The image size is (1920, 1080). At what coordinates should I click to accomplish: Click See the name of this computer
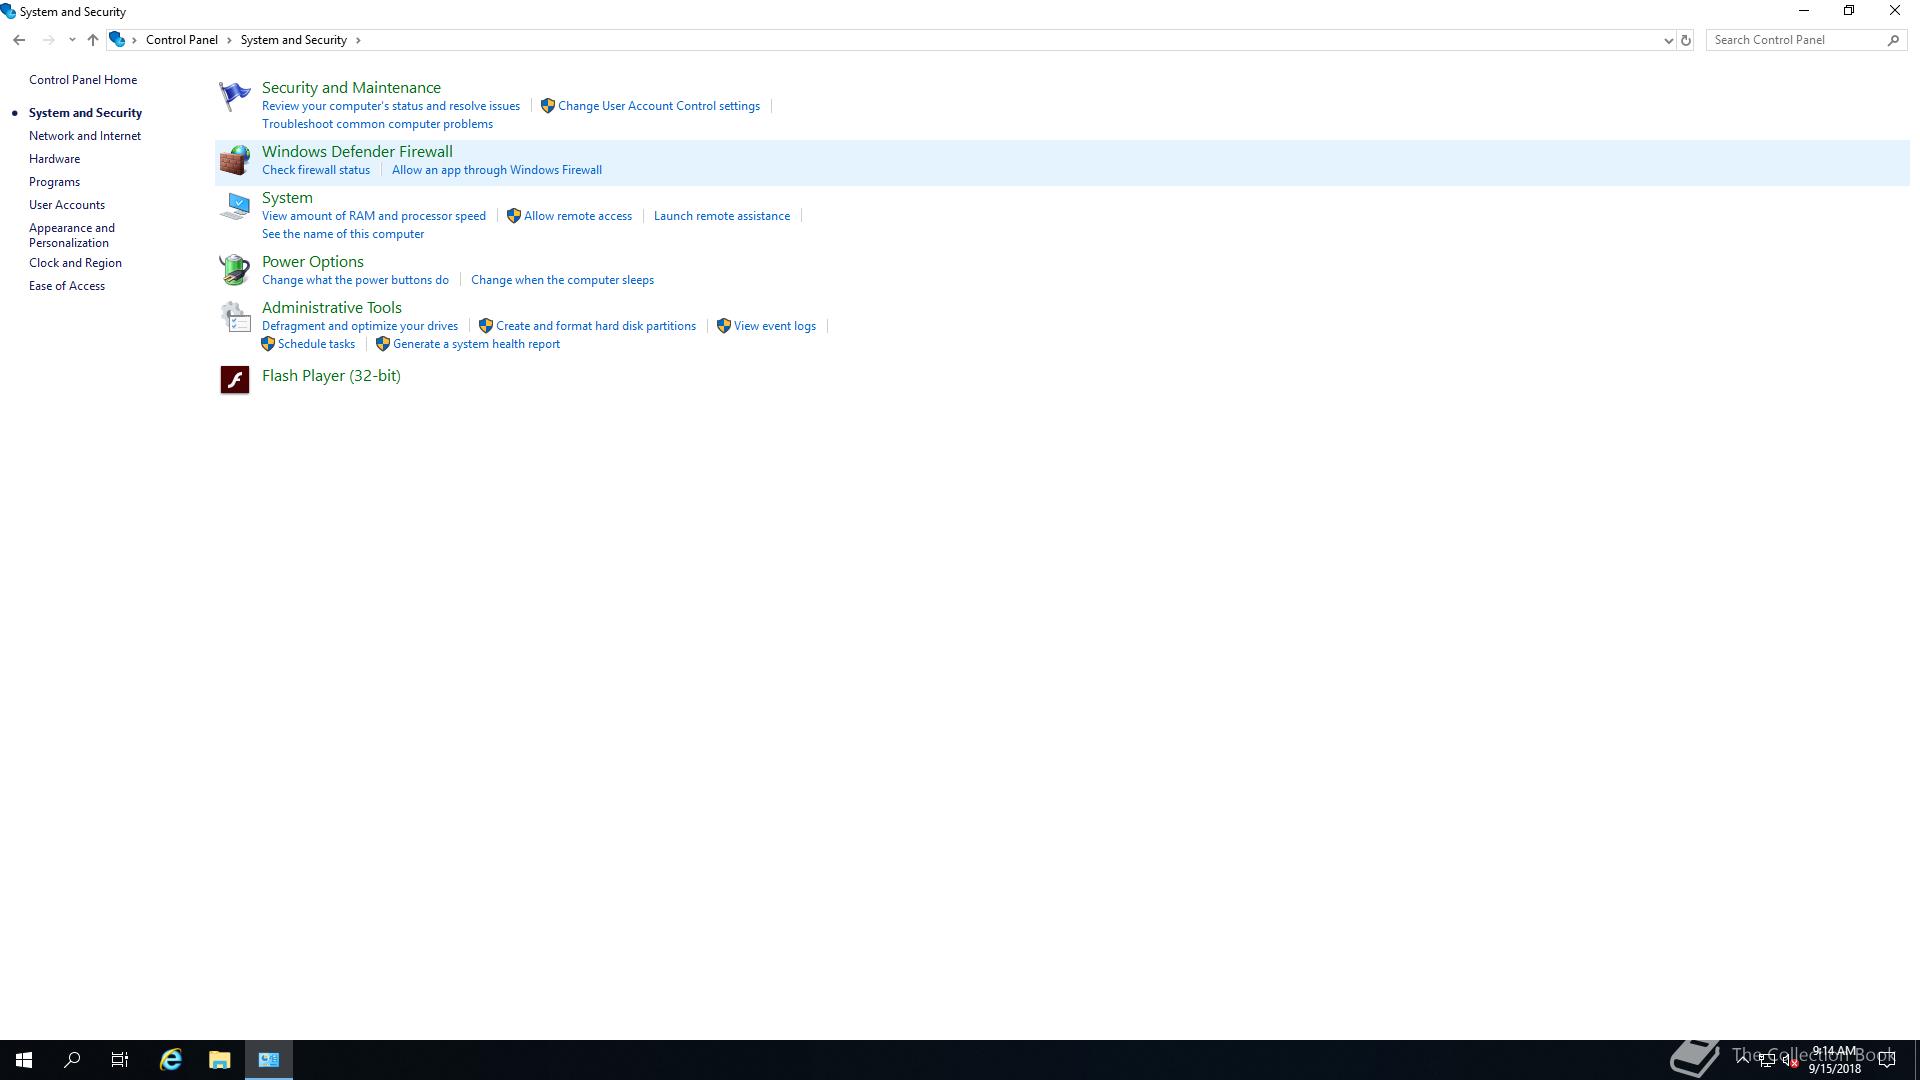point(343,234)
